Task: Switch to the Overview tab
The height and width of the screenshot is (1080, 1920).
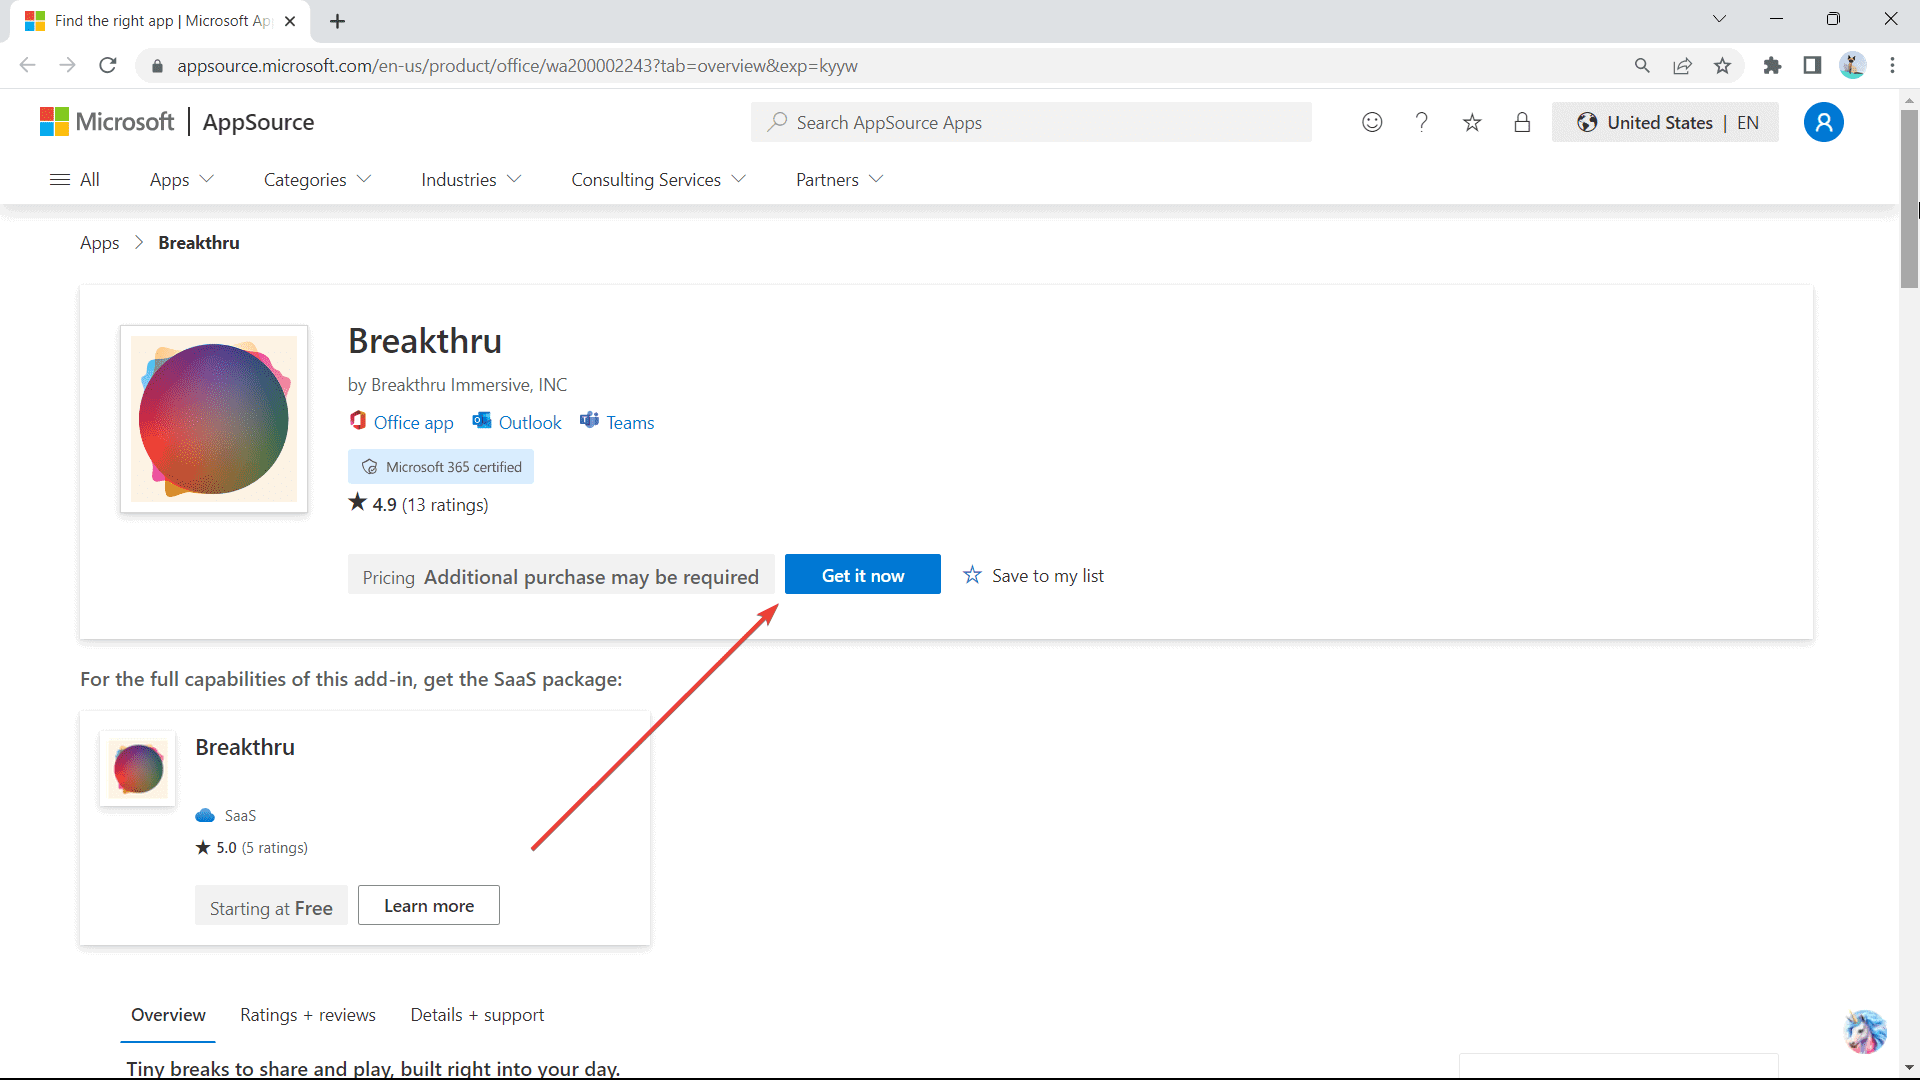Action: (168, 1015)
